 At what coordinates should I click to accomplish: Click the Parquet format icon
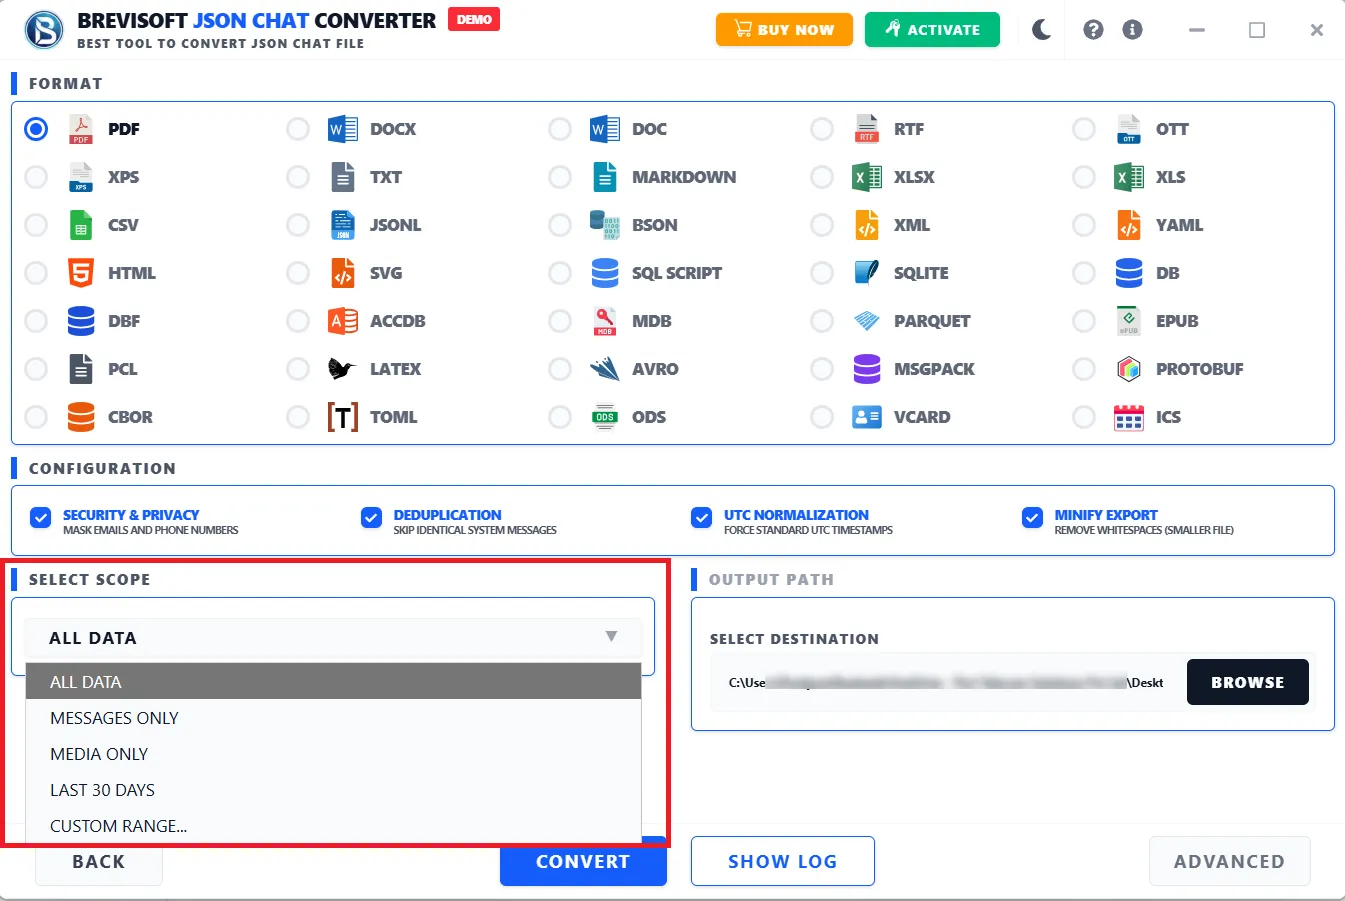click(x=867, y=321)
